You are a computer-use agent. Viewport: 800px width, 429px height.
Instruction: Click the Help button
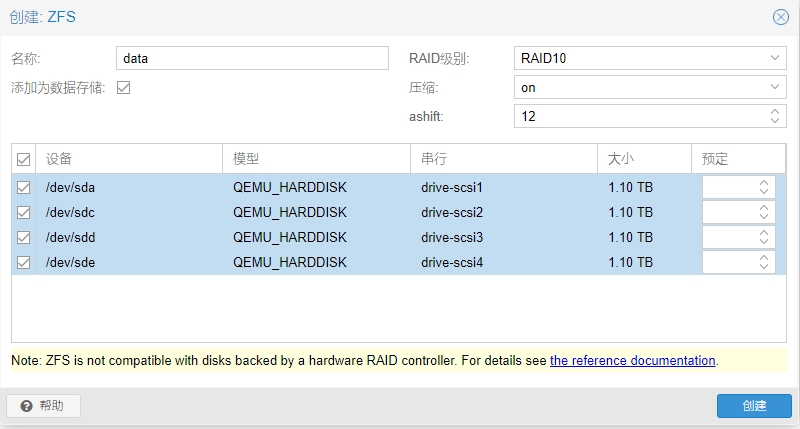43,406
